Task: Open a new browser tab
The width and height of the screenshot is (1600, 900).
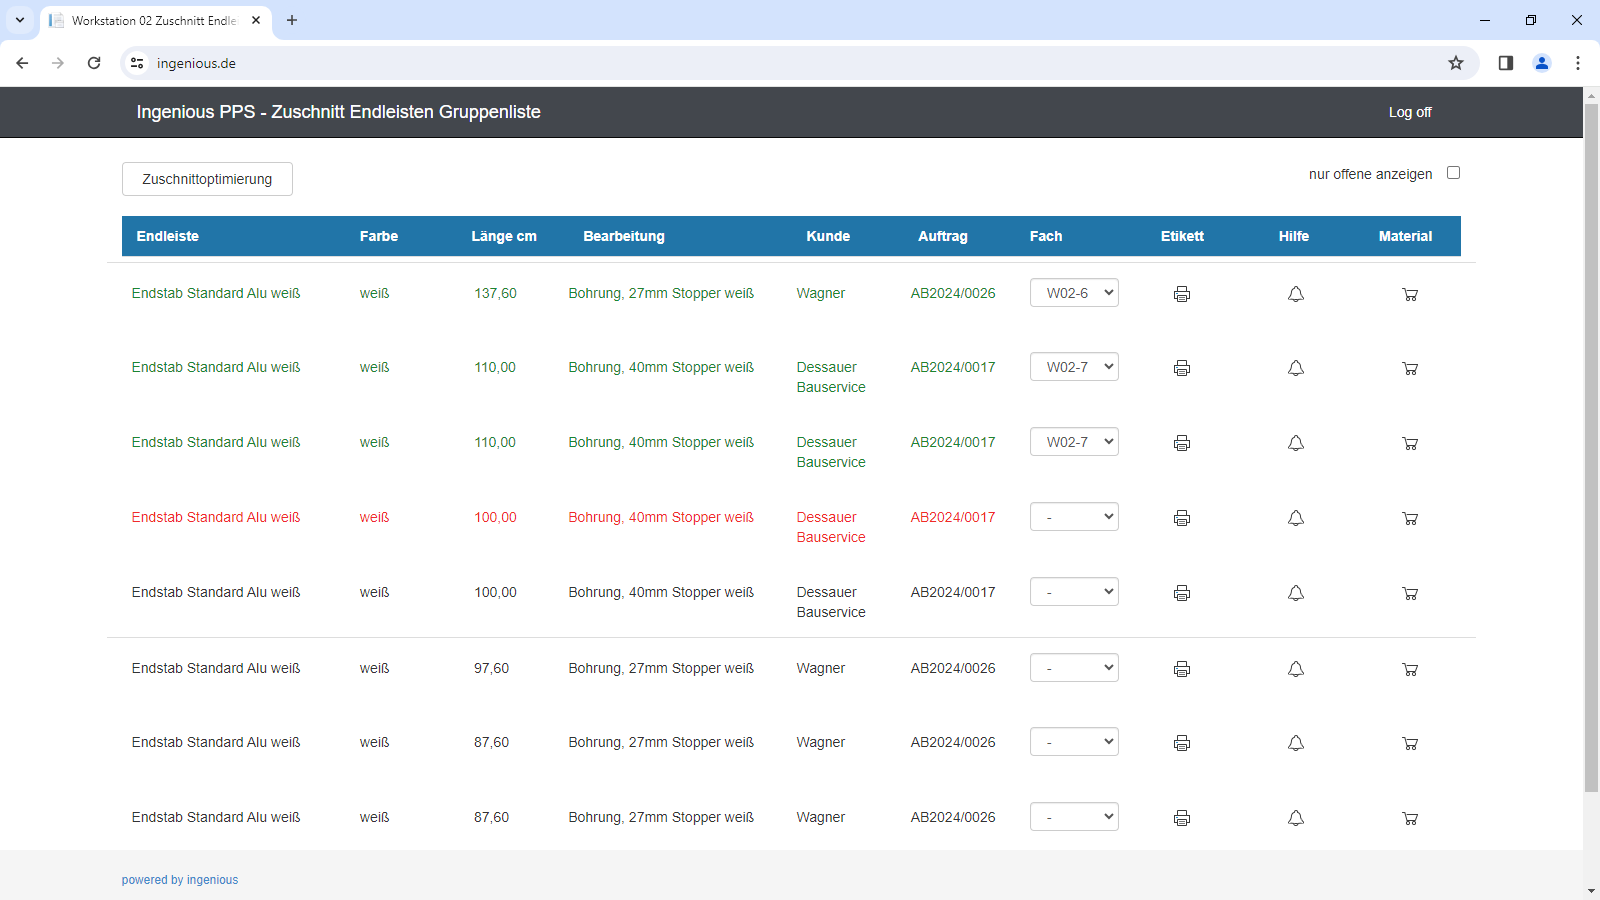Action: 292,20
